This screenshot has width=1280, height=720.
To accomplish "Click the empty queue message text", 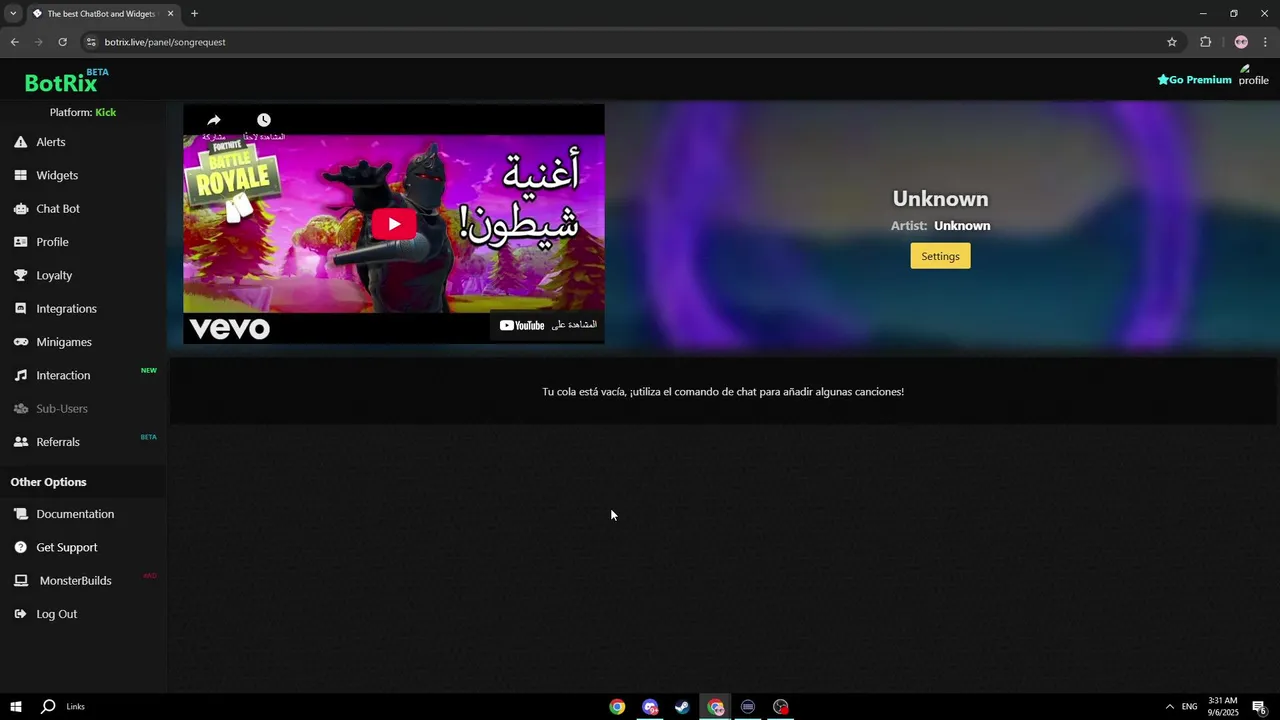I will point(723,392).
